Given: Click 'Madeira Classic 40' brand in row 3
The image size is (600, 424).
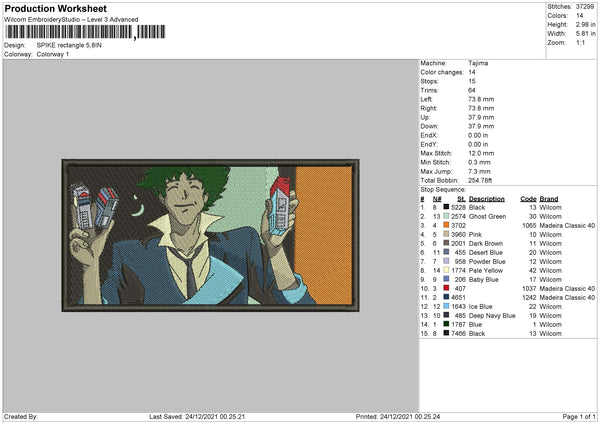Looking at the screenshot, I should coord(567,225).
